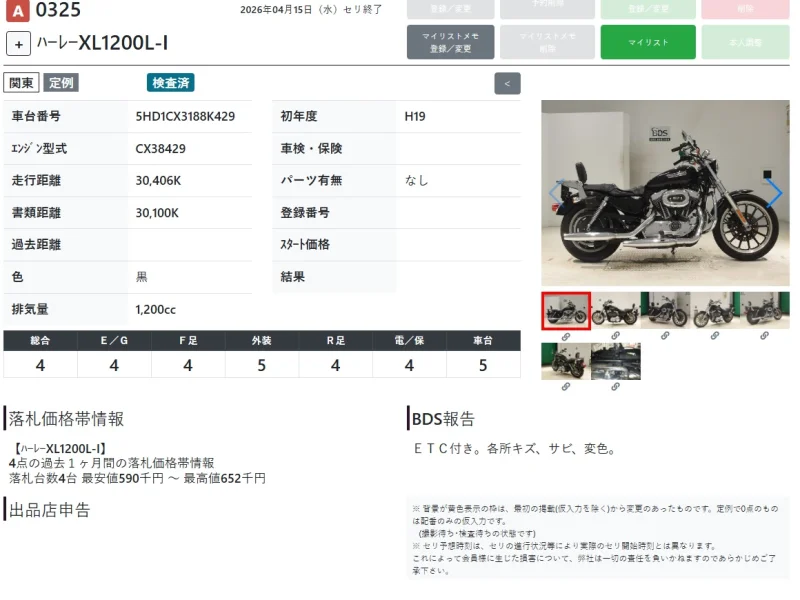Select the sixth thumbnail on the second row
Viewport: 800px width, 600px height.
pos(566,361)
